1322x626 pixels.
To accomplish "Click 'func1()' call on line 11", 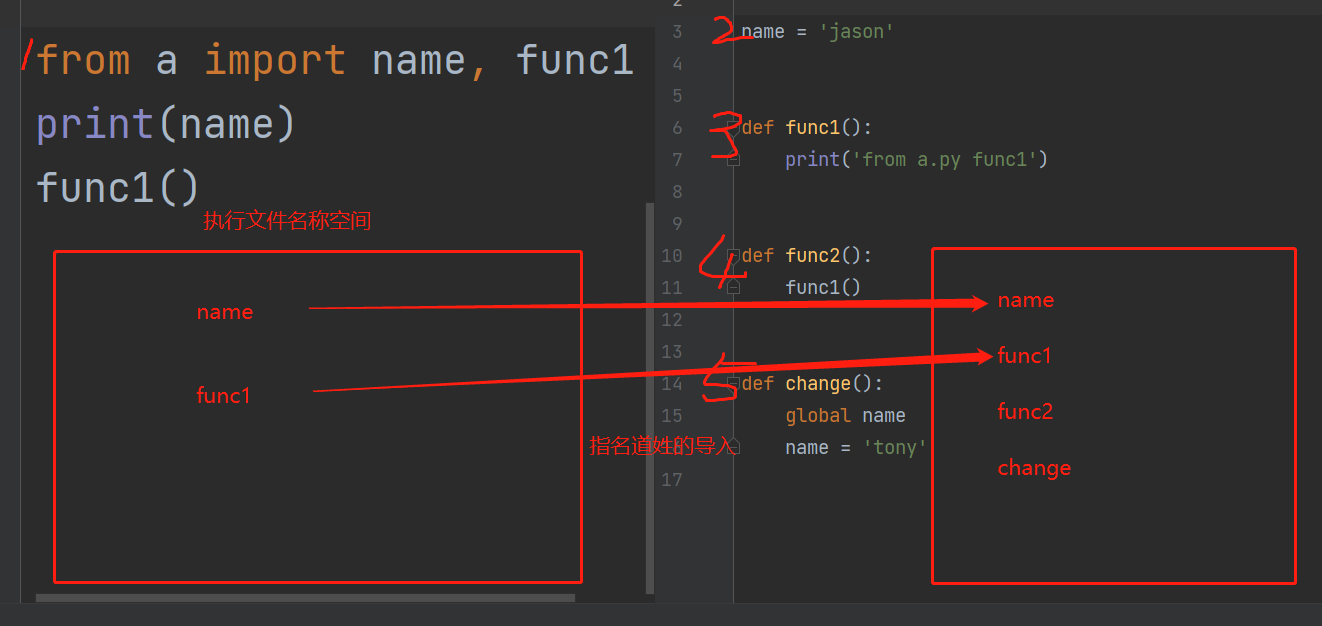I will (823, 287).
